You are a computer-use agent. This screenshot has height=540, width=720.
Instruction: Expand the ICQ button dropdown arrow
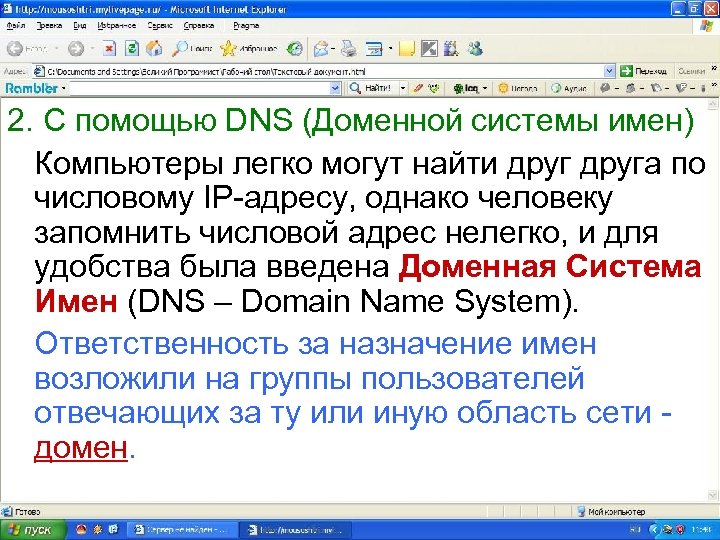484,88
